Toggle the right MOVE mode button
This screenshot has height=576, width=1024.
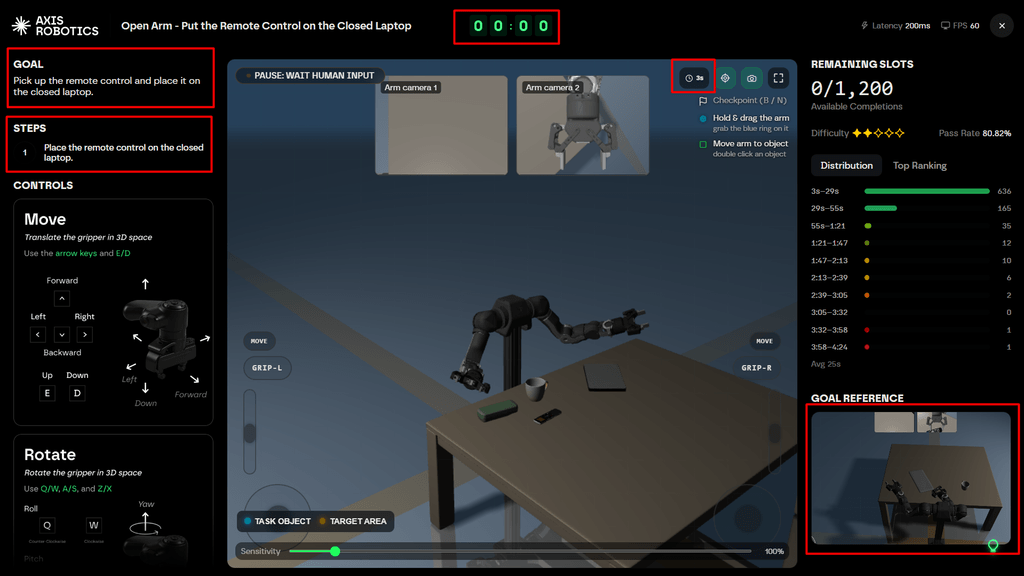click(764, 341)
